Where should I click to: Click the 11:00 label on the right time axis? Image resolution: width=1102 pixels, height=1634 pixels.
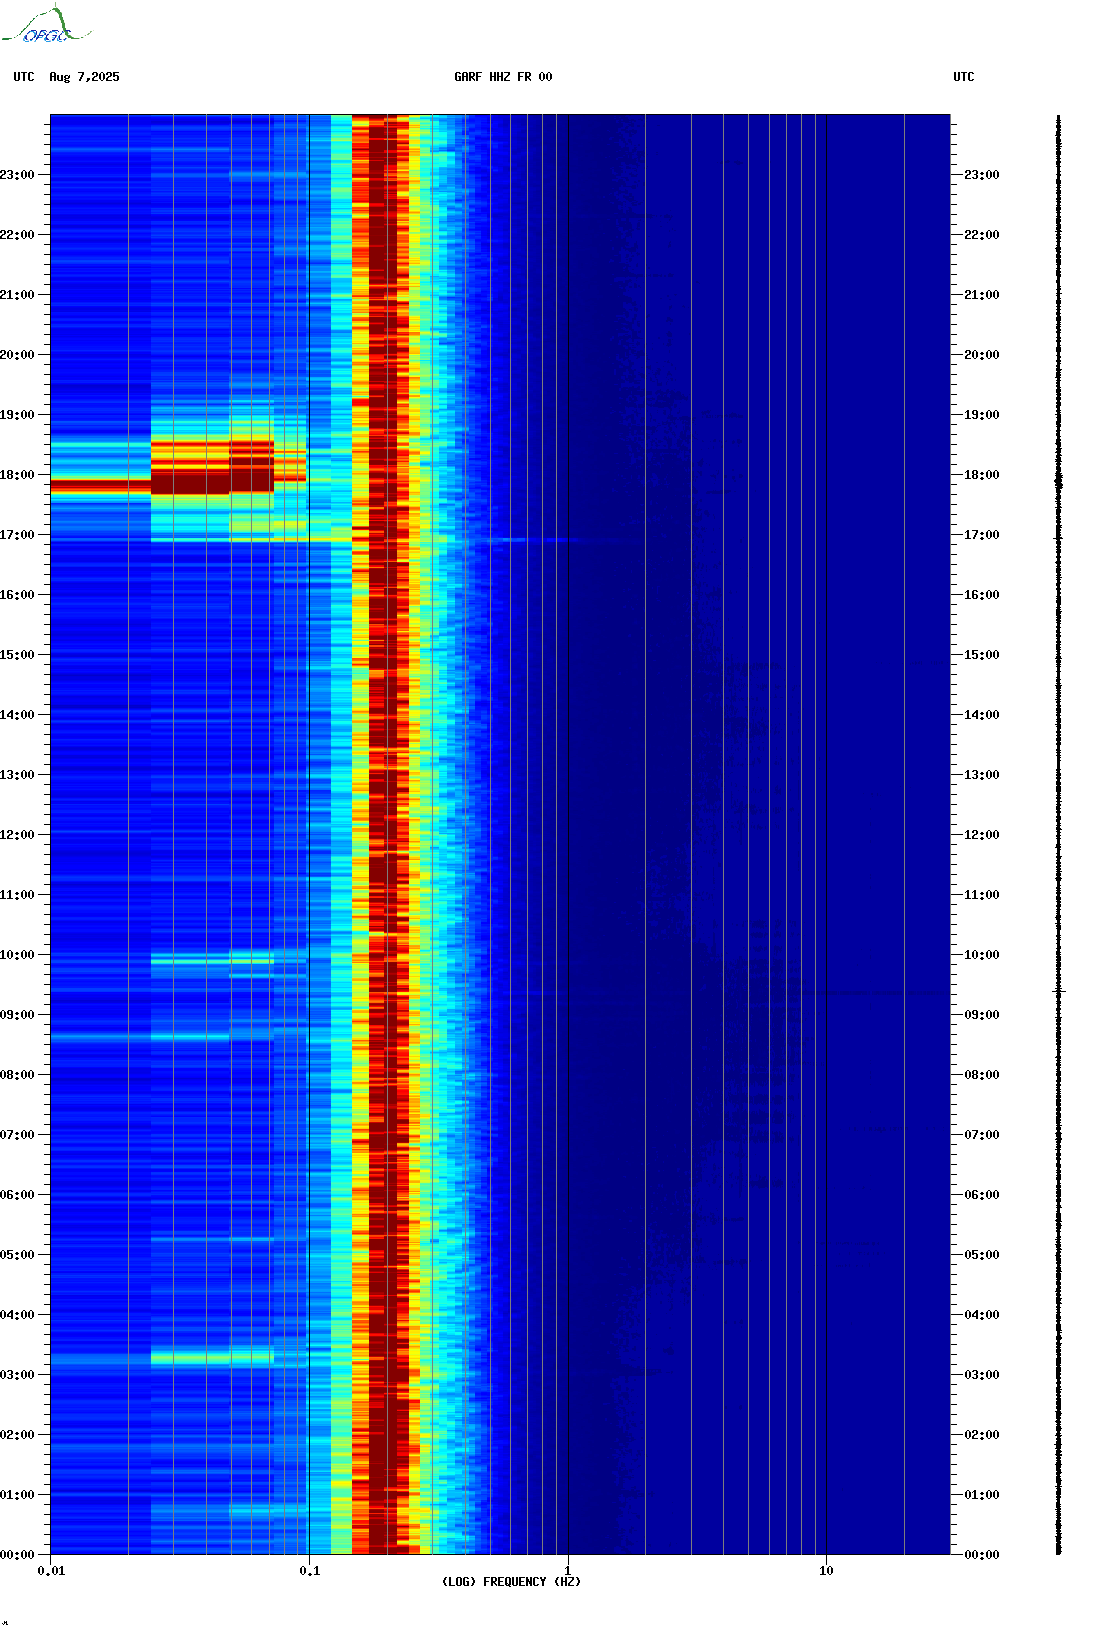pyautogui.click(x=982, y=895)
